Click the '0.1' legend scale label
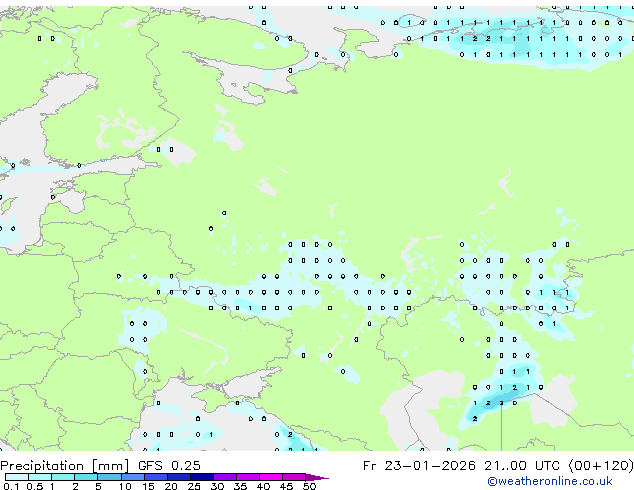Image resolution: width=634 pixels, height=490 pixels. click(x=11, y=486)
